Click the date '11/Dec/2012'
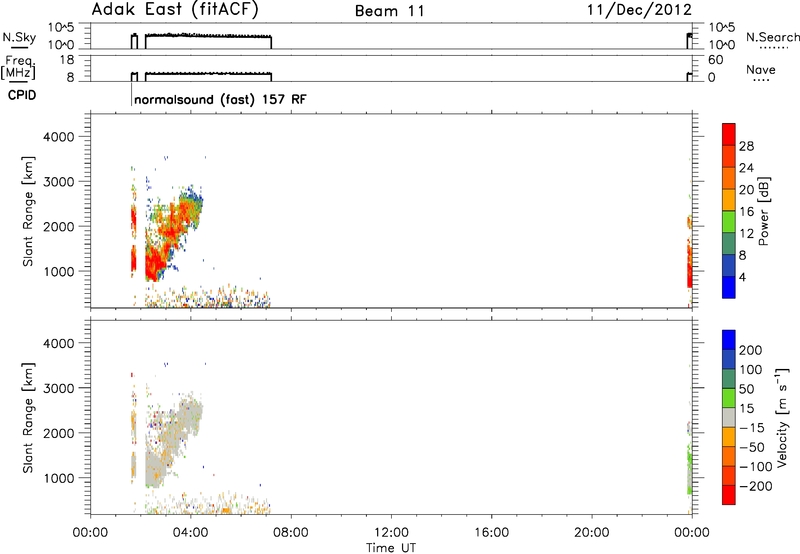The image size is (800, 554). (x=639, y=10)
